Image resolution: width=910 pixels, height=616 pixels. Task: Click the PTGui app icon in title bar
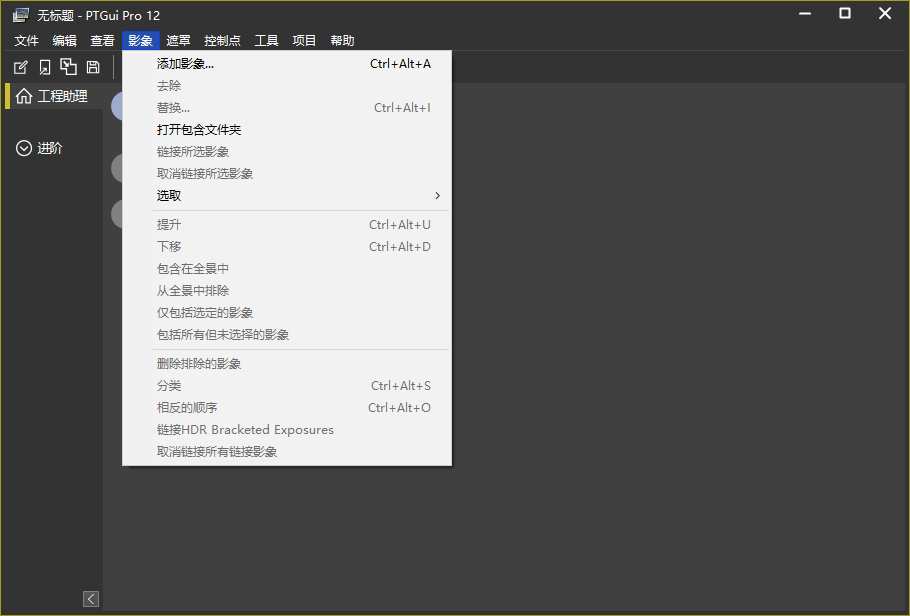click(20, 15)
